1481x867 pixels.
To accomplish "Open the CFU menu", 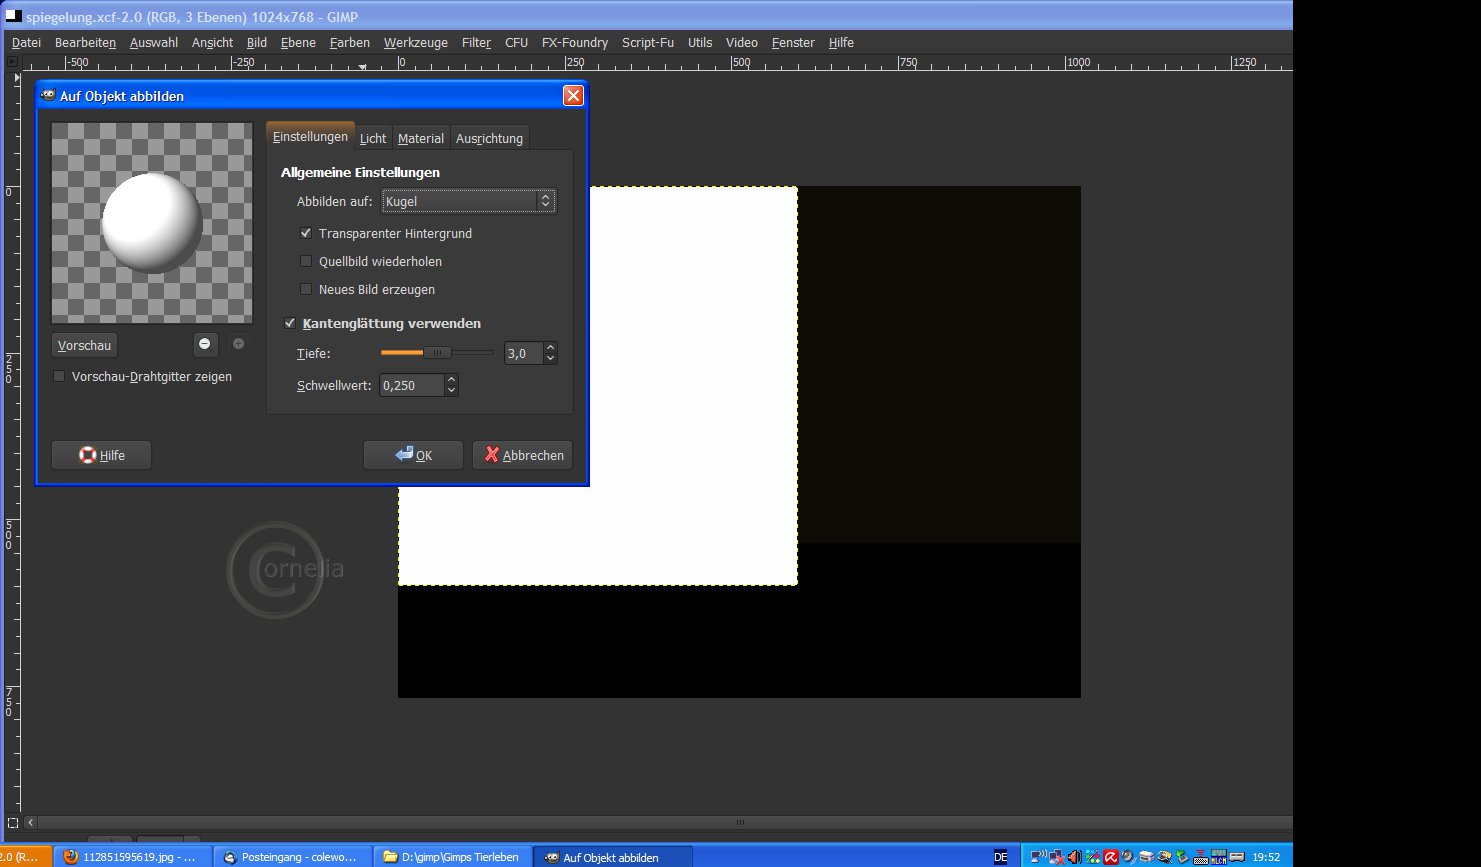I will click(516, 42).
